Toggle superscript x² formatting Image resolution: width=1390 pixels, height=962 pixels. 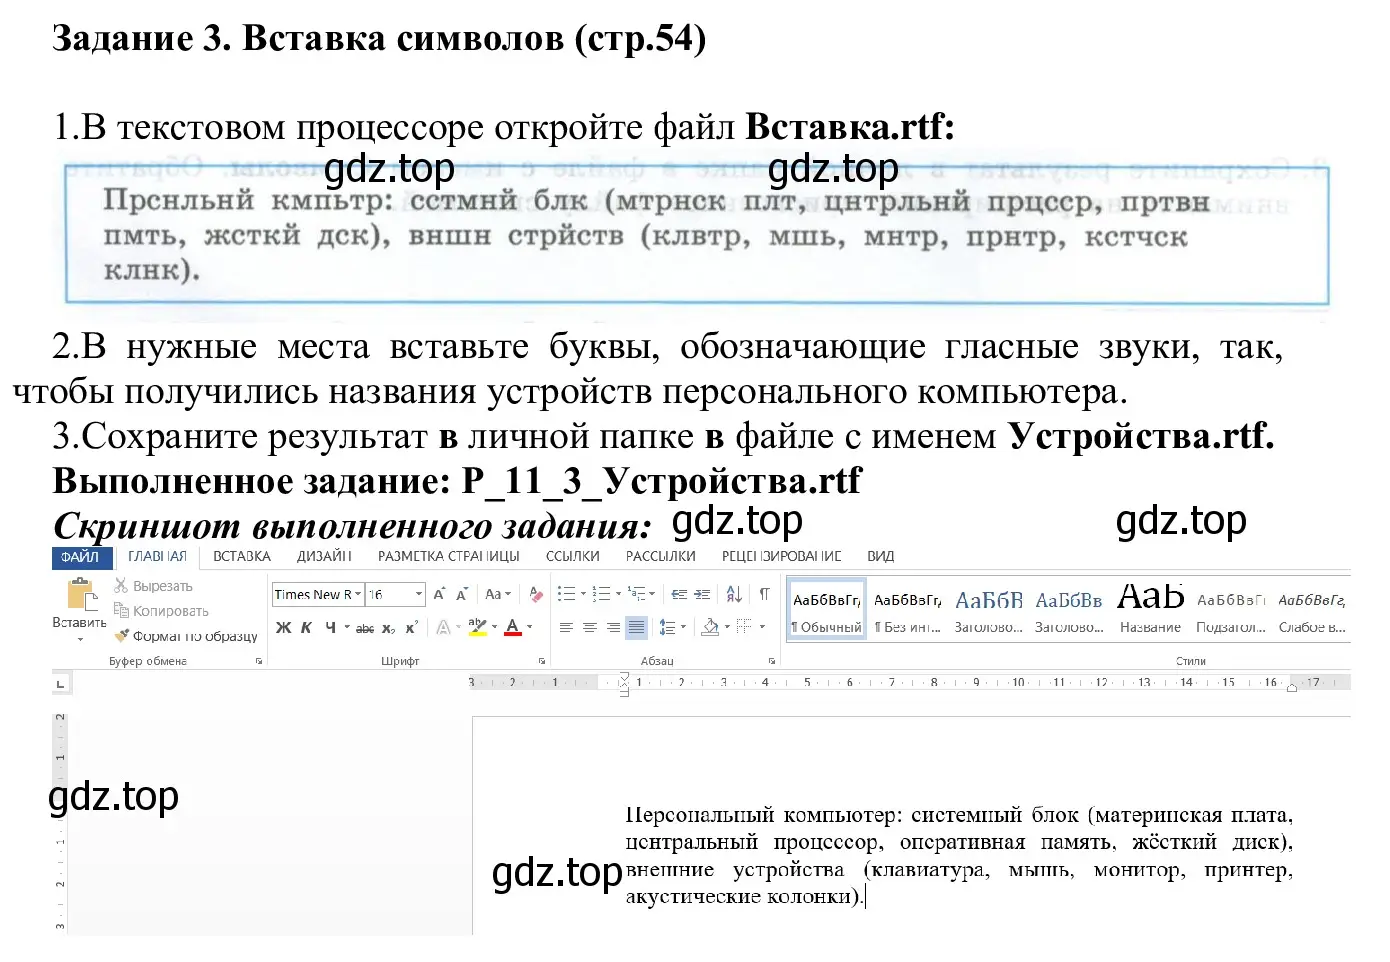tap(411, 628)
